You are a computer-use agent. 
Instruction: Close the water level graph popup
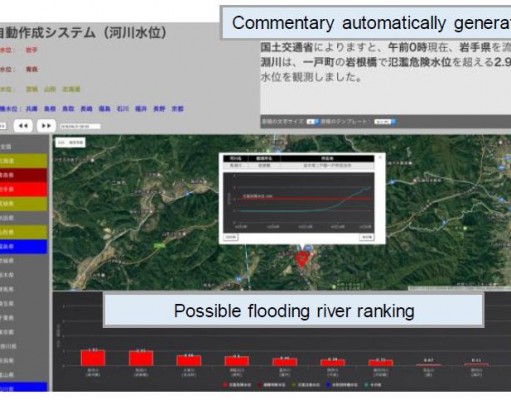click(x=380, y=157)
